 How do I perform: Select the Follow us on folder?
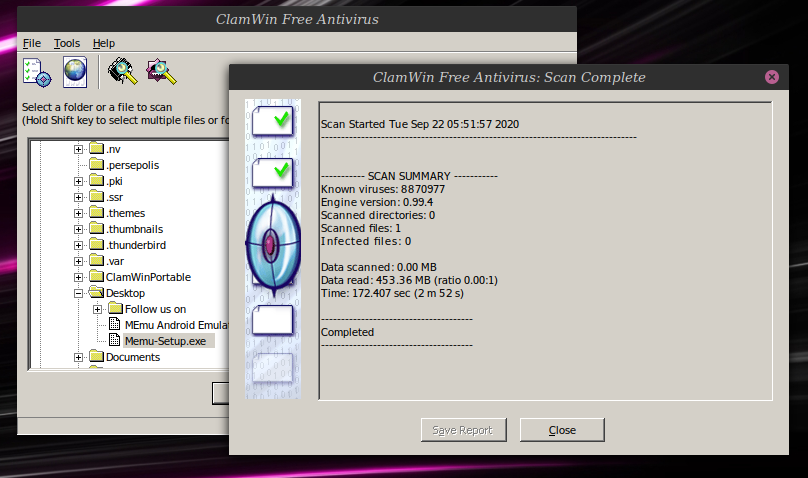155,309
